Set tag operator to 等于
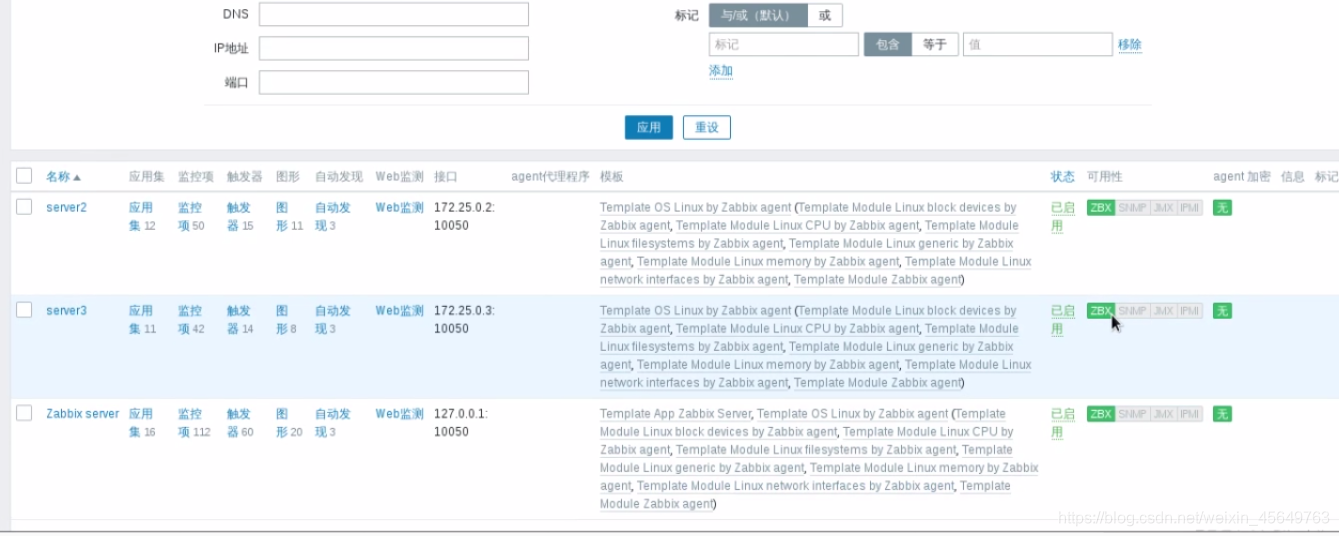 click(934, 44)
